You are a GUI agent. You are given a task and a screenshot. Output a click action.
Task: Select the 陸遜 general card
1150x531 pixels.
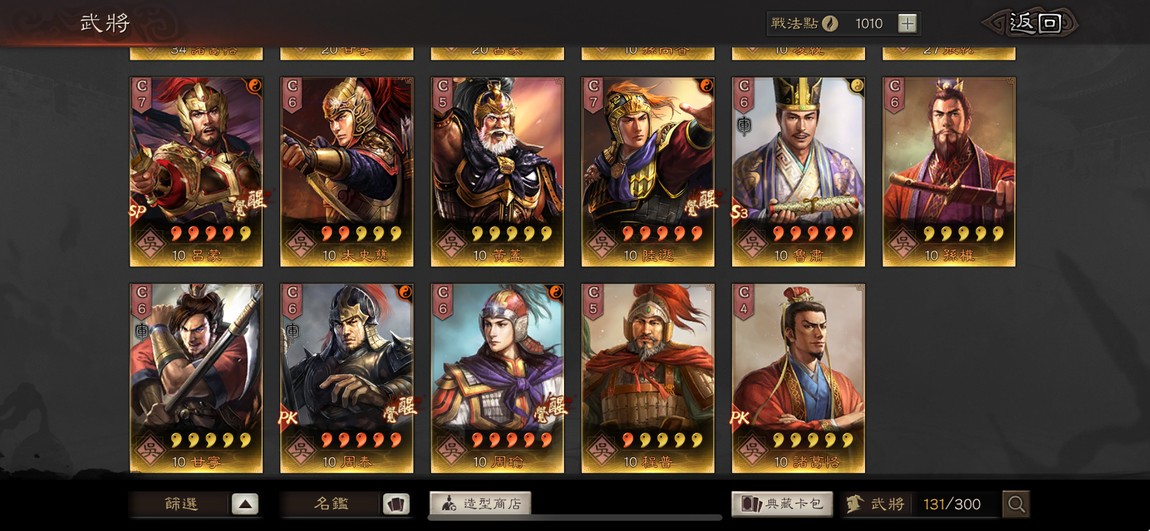click(648, 172)
